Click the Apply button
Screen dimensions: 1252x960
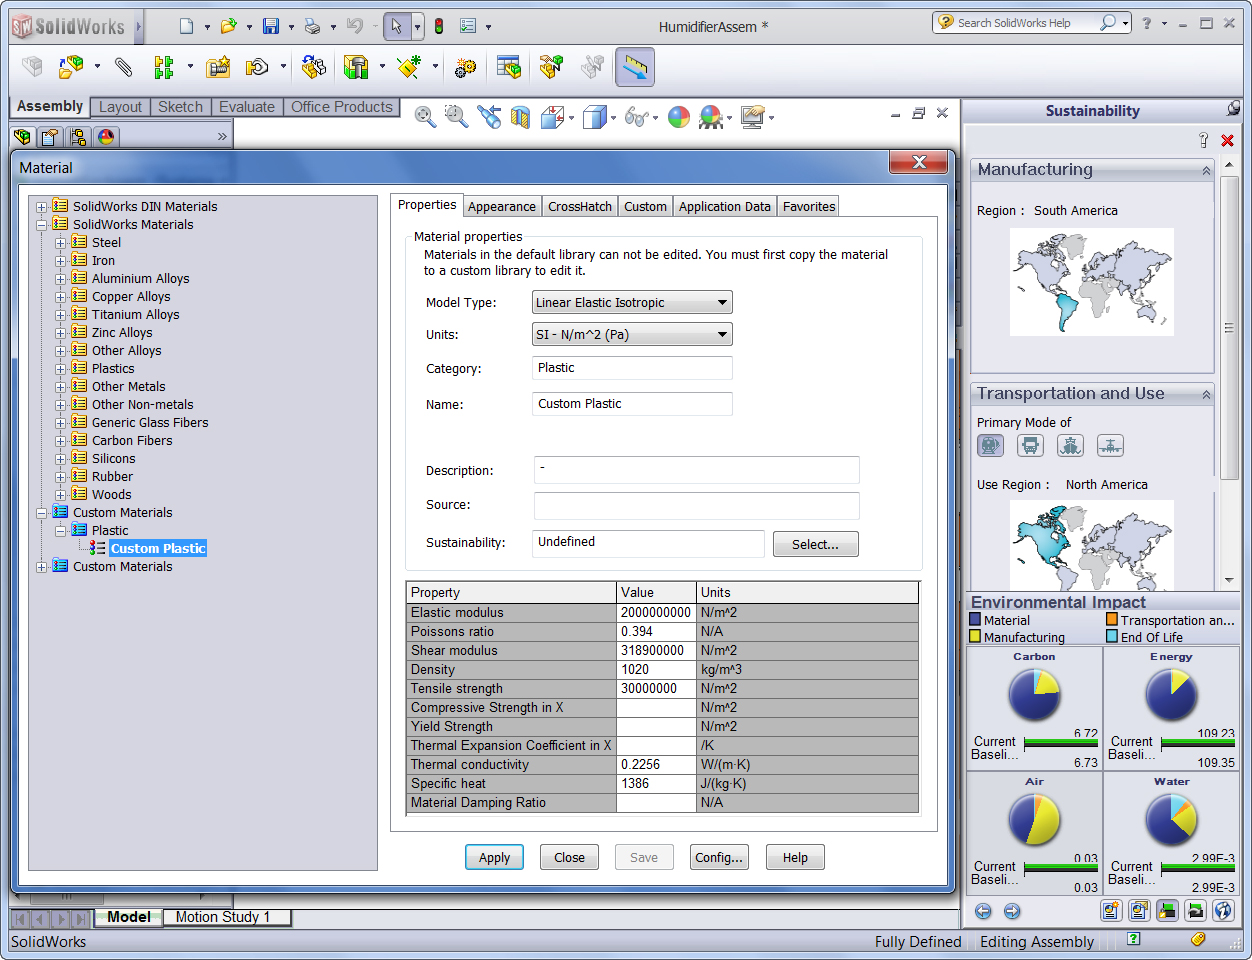tap(494, 858)
